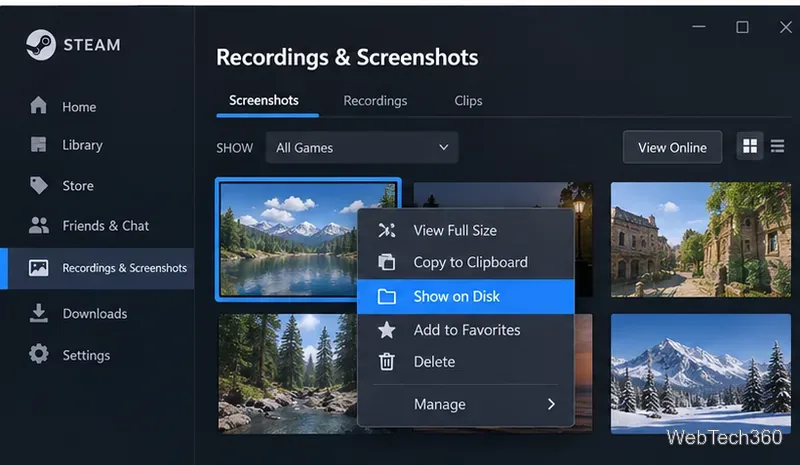
Task: Open the All Games filter dropdown
Action: (362, 148)
